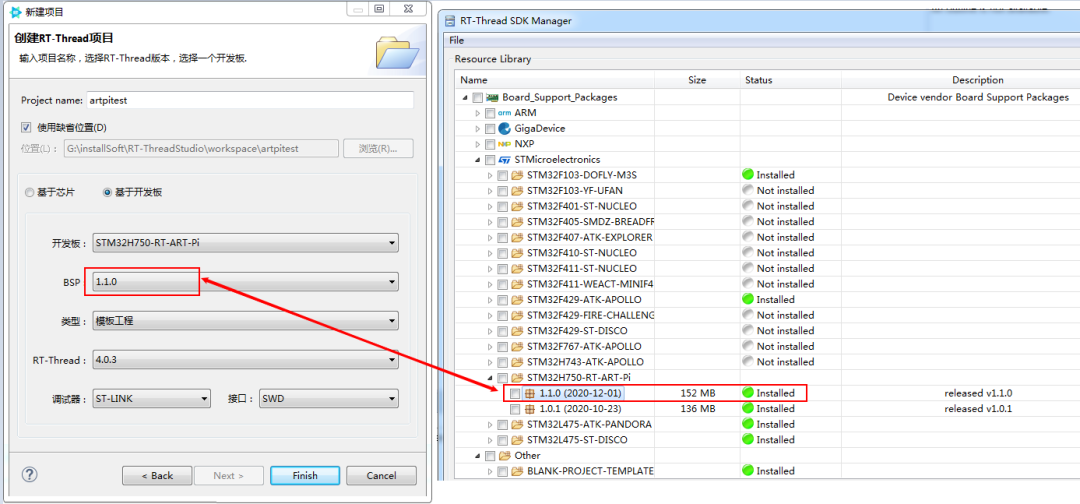
Task: Click the grey Not installed icon for STM32F103-YF-UFAN
Action: point(748,191)
